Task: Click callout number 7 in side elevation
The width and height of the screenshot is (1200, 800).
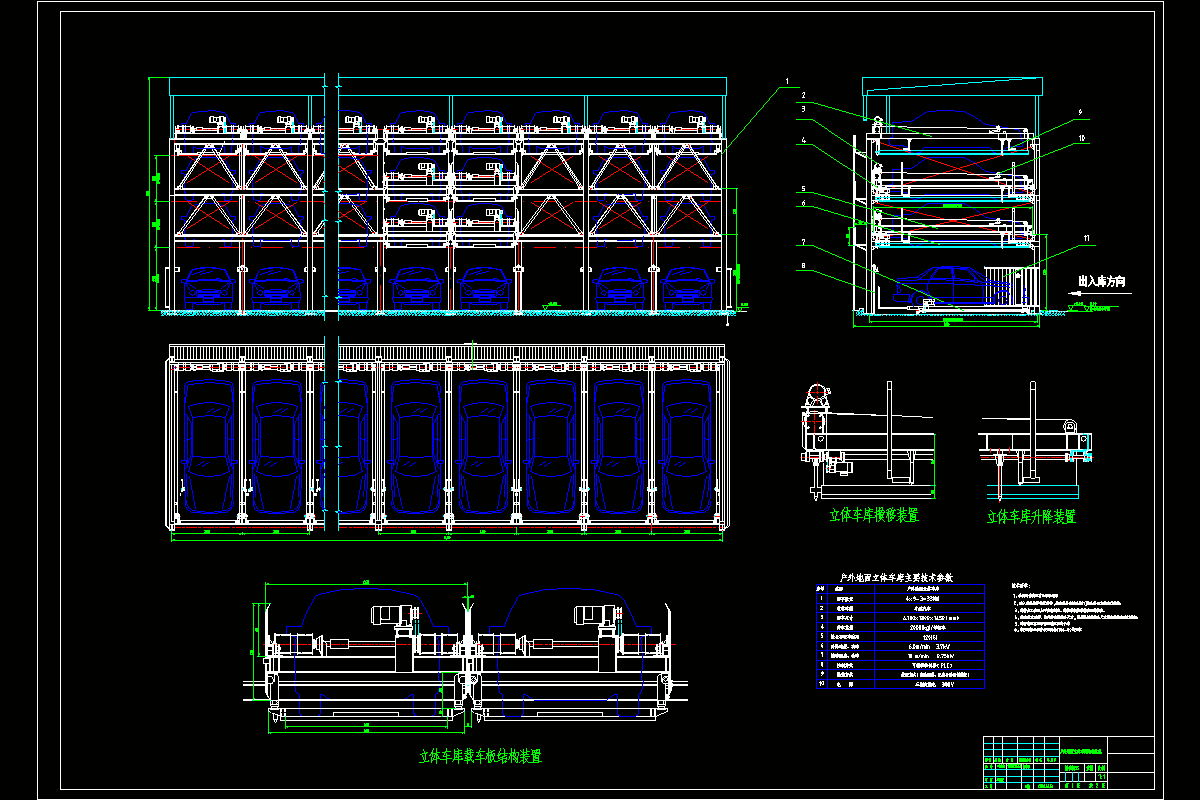Action: point(803,241)
